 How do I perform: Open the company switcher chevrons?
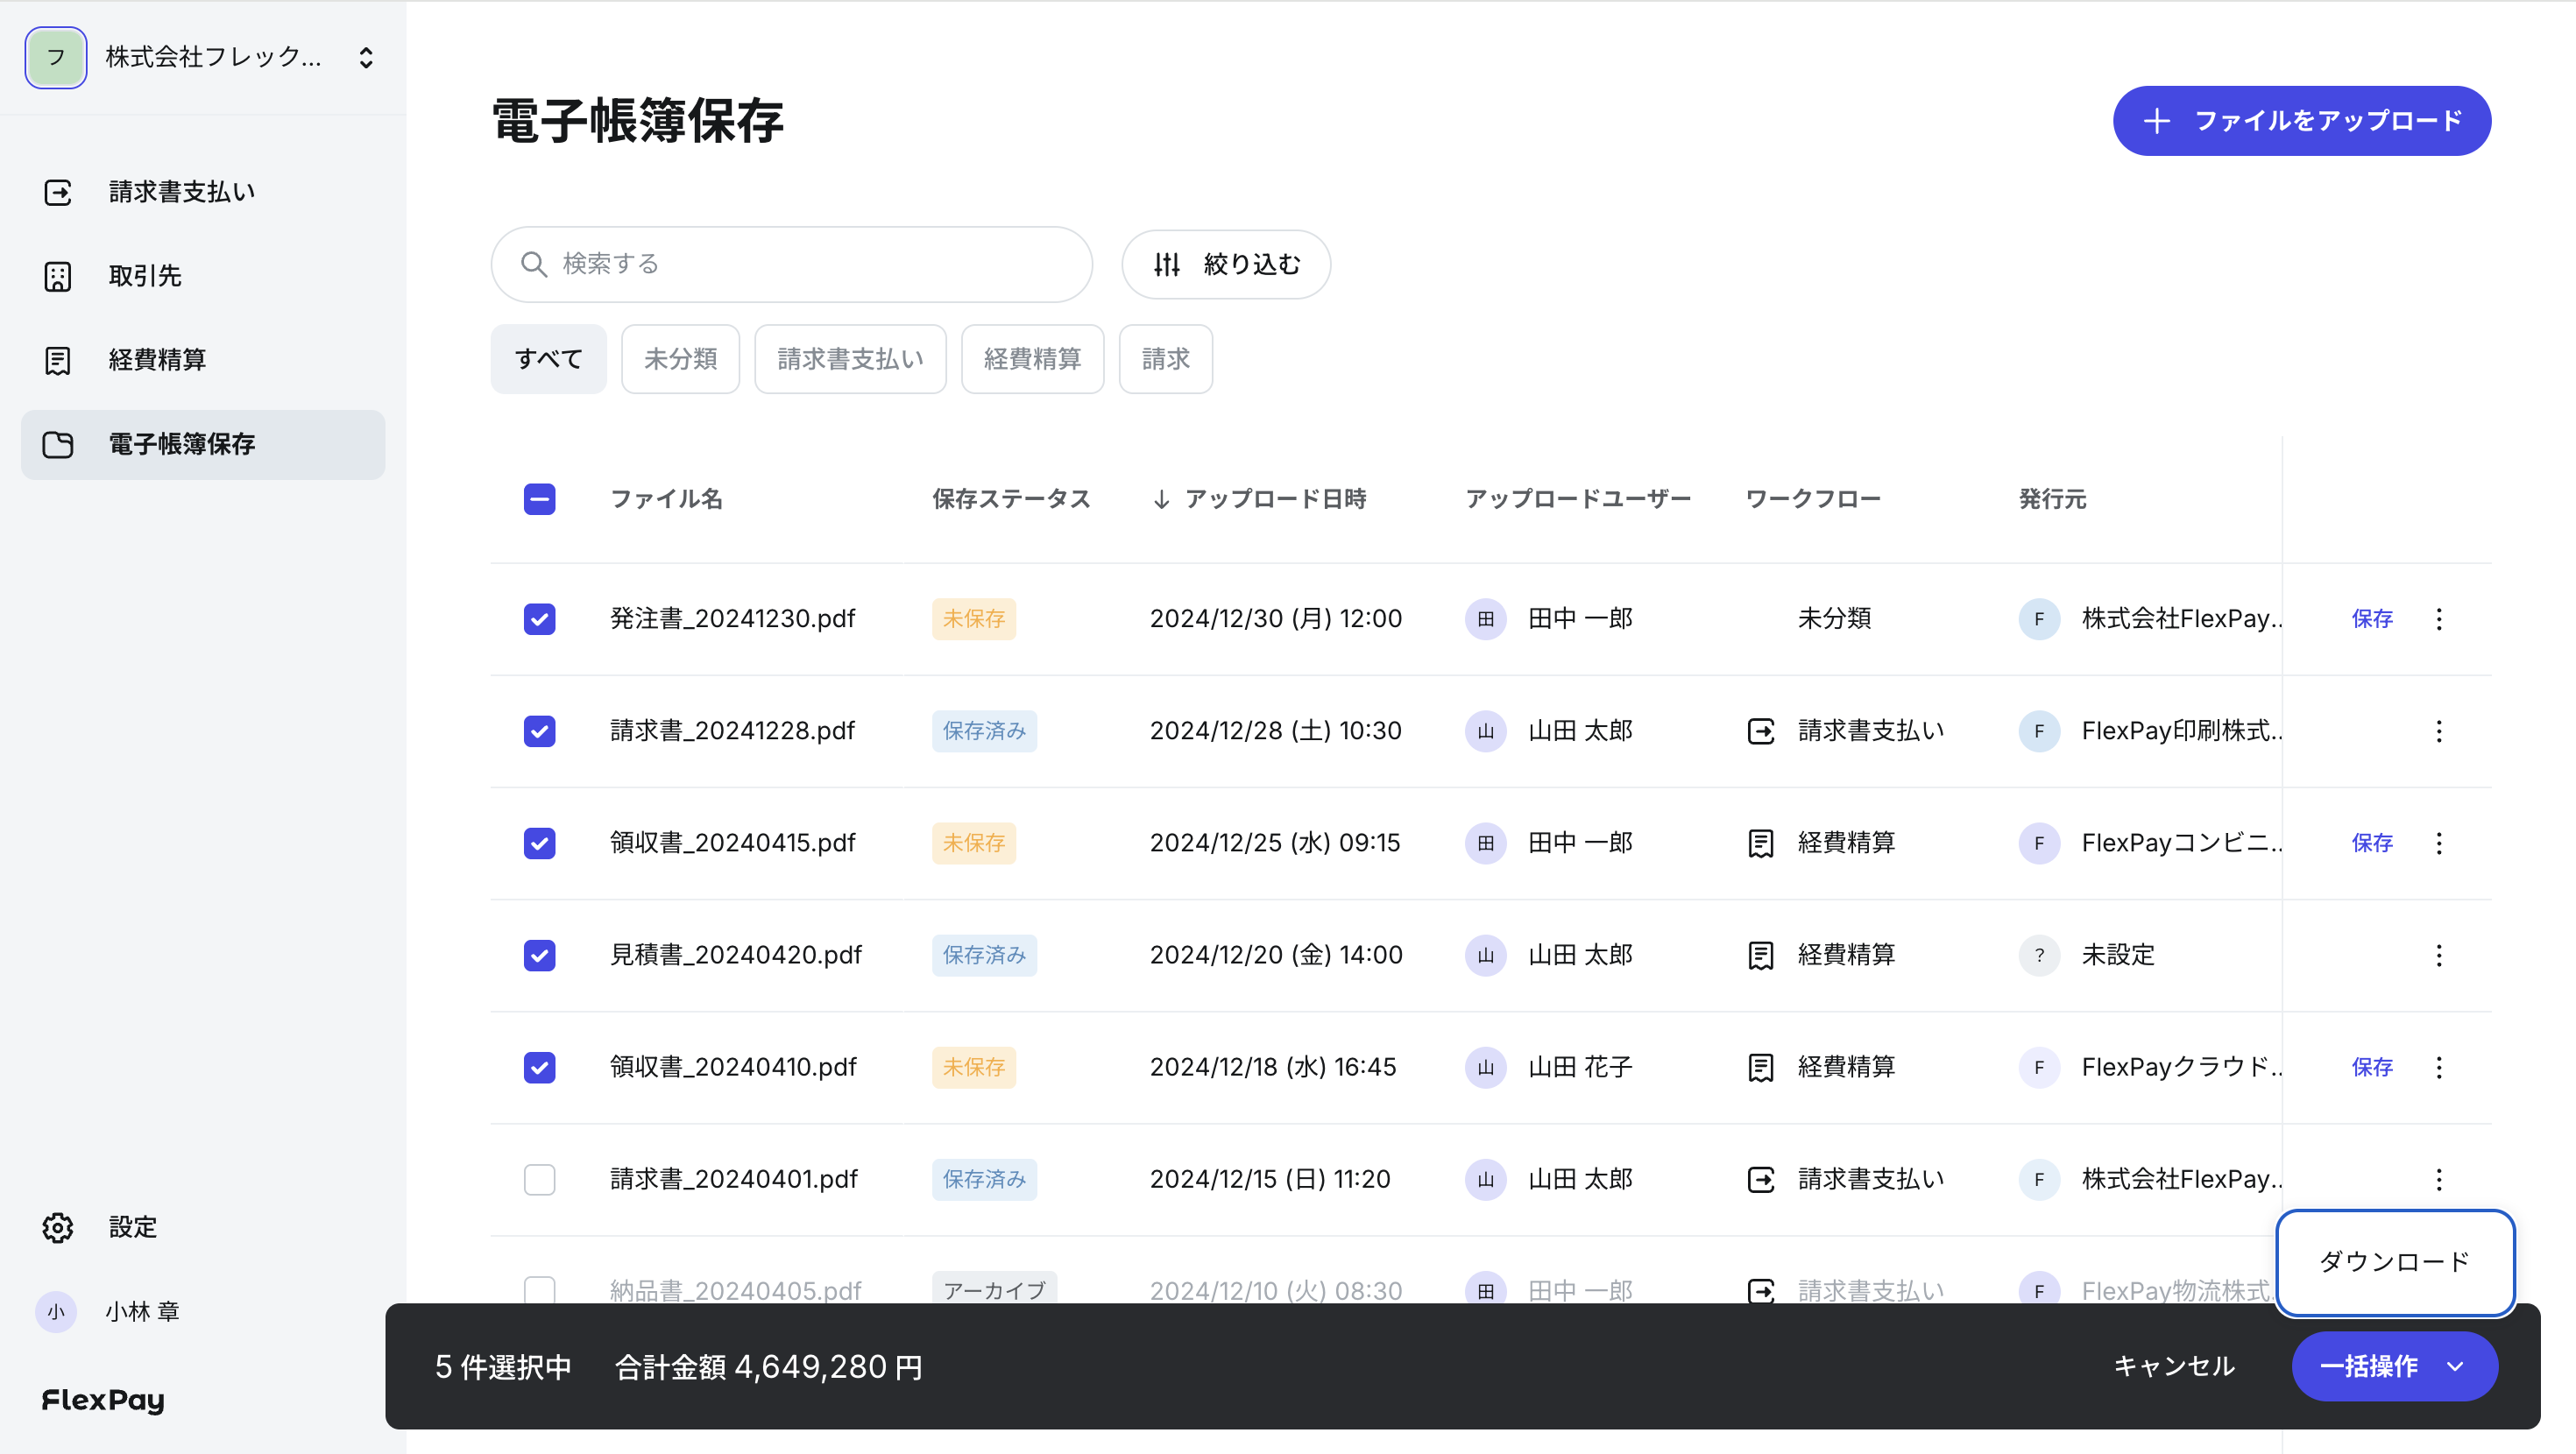[366, 57]
